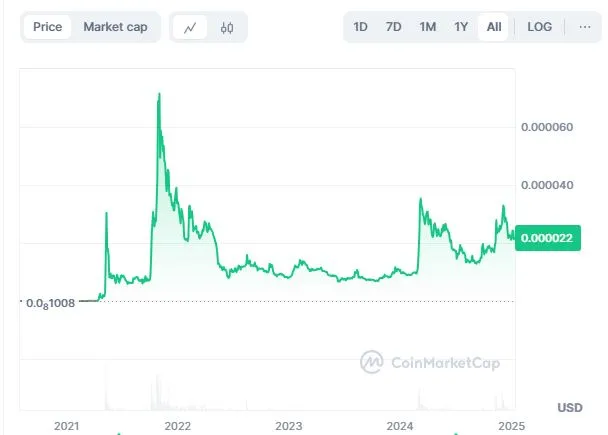Image resolution: width=608 pixels, height=435 pixels.
Task: Switch to the Market cap tab
Action: pos(115,27)
